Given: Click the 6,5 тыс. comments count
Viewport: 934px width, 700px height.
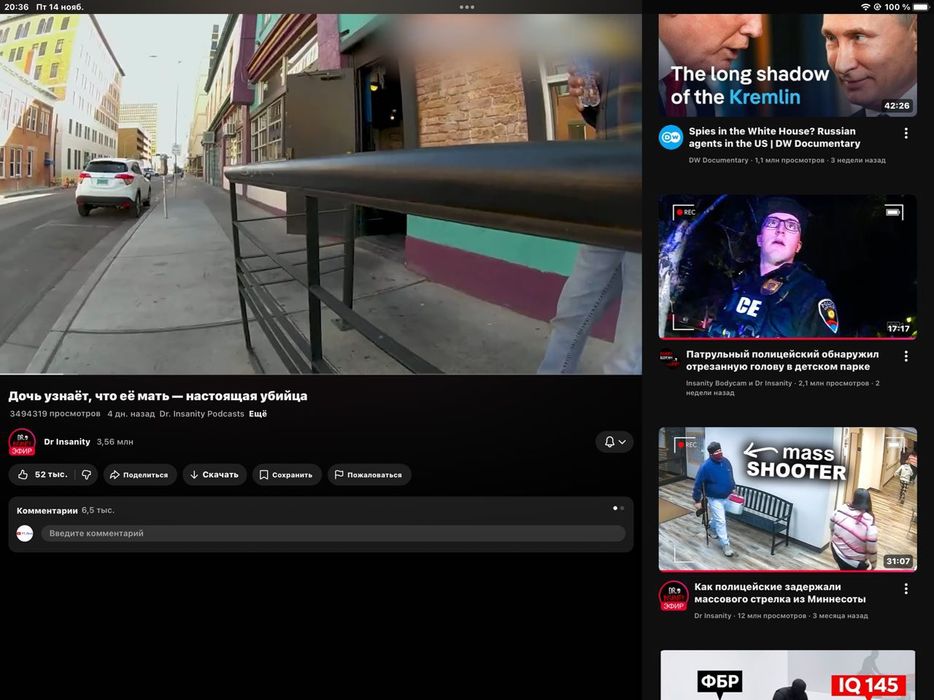Looking at the screenshot, I should [x=98, y=511].
